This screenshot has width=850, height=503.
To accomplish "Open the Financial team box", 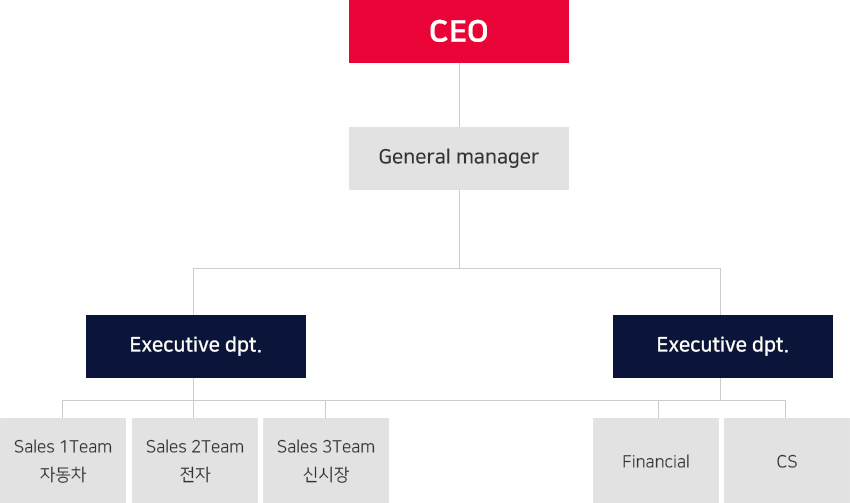I will 656,461.
